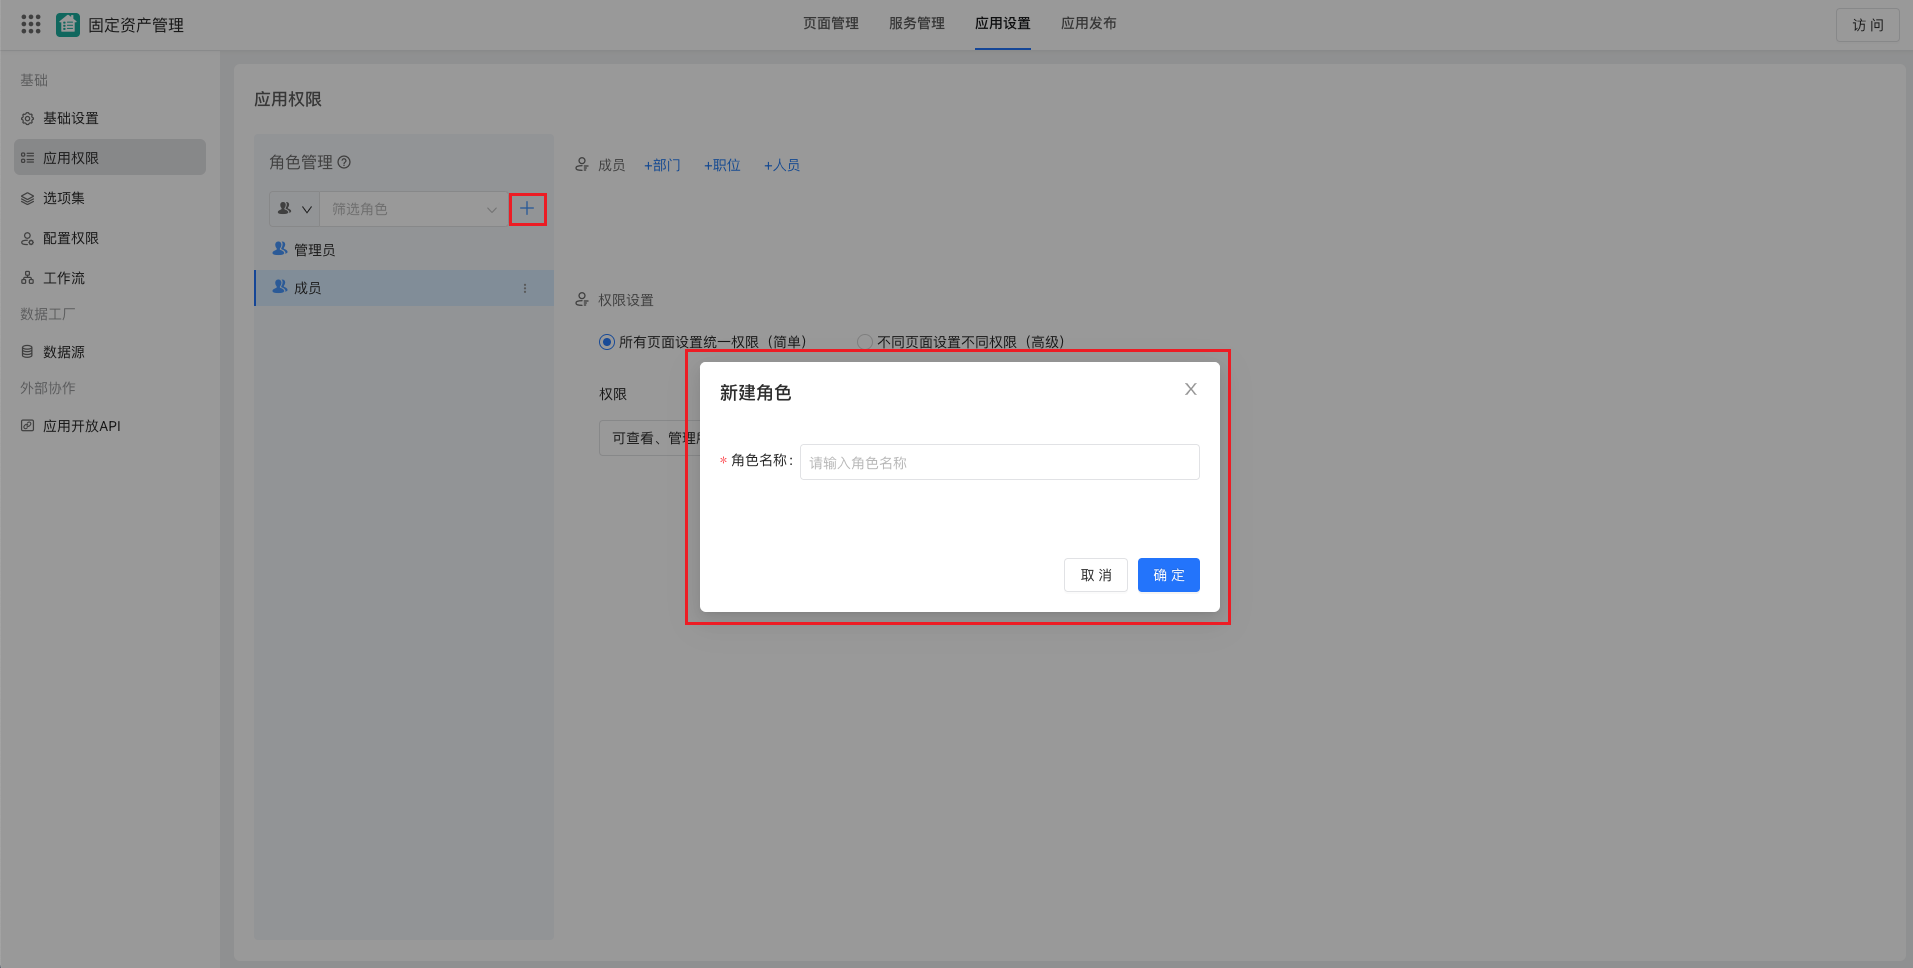Switch to the 页面管理 tab

830,24
